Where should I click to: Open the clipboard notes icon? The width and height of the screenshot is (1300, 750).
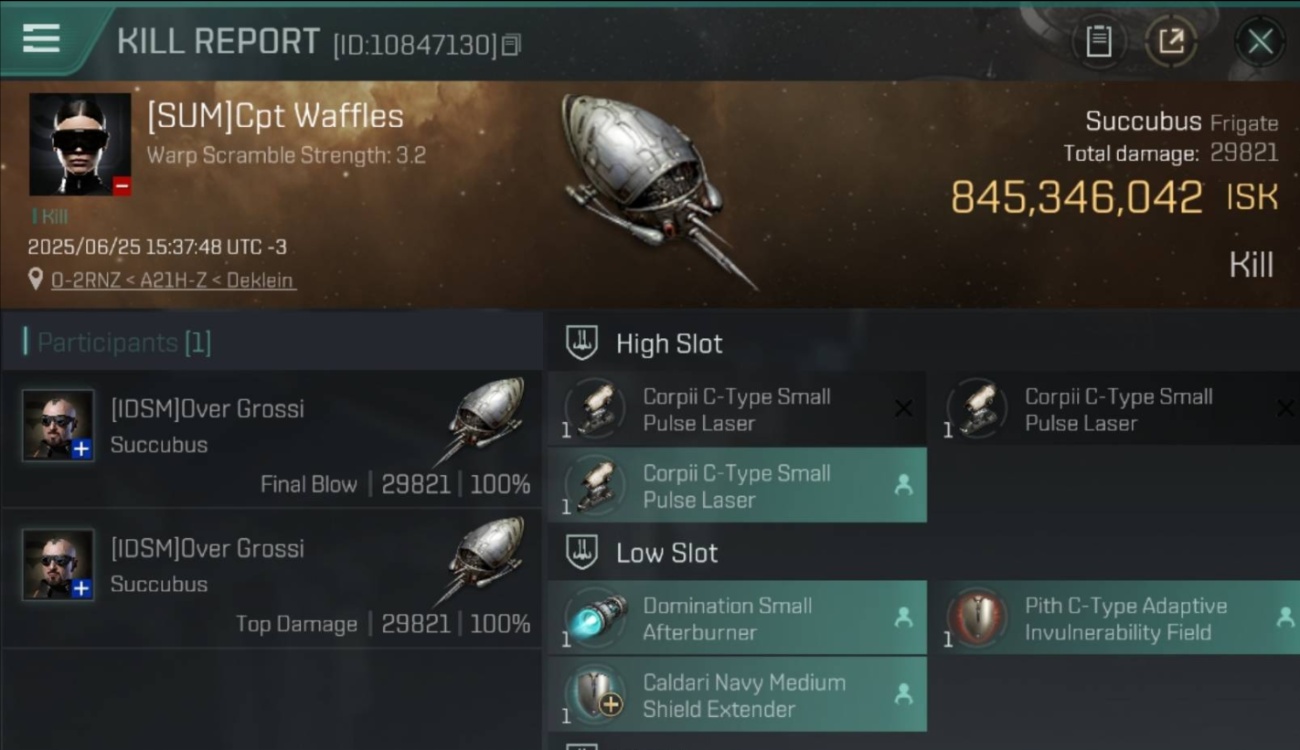[1099, 42]
